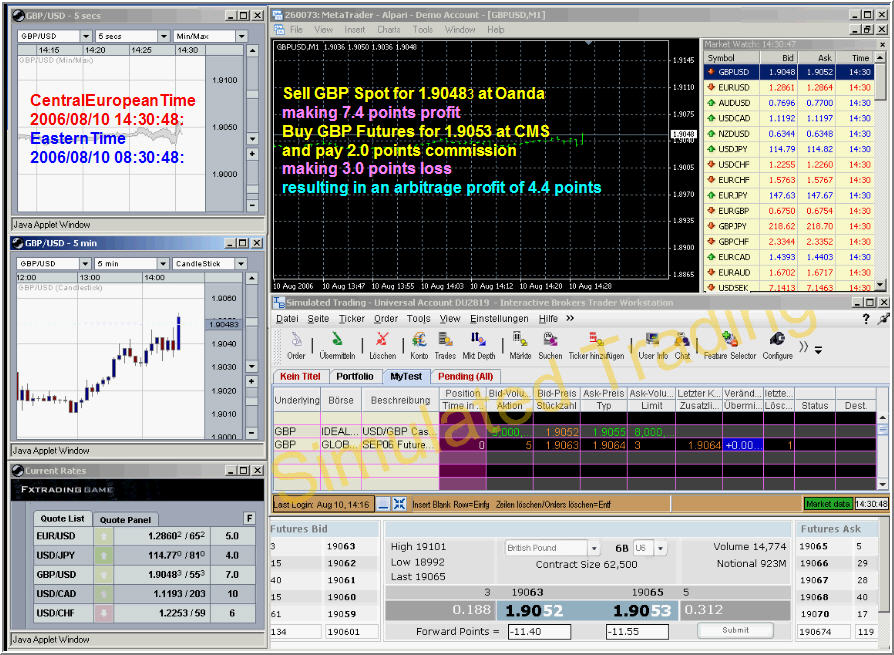The height and width of the screenshot is (655, 894).
Task: Click the blue line icon beside Last Login
Action: coord(384,504)
